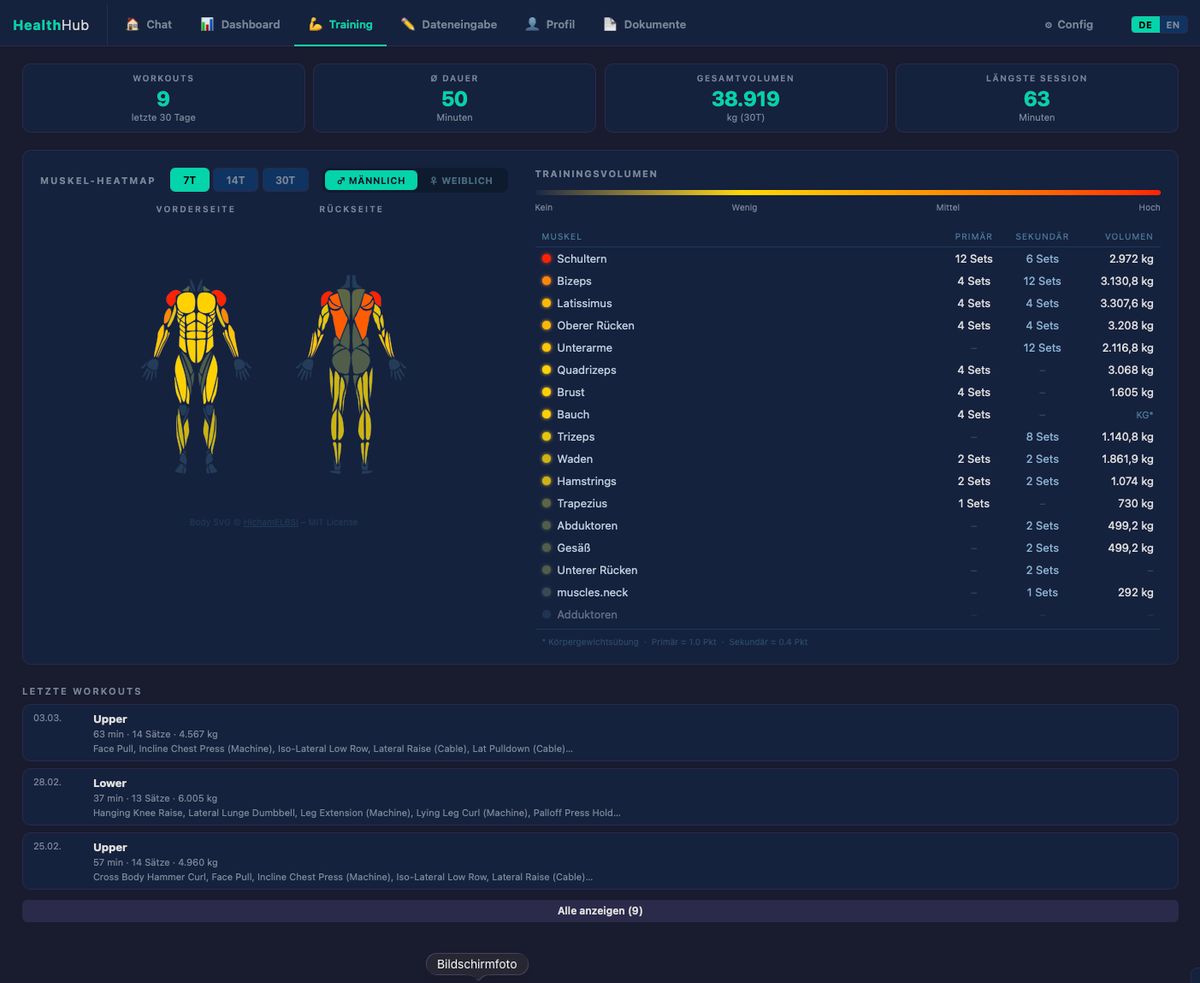Click the Alle anzeigen (9) button
This screenshot has width=1200, height=983.
(600, 911)
